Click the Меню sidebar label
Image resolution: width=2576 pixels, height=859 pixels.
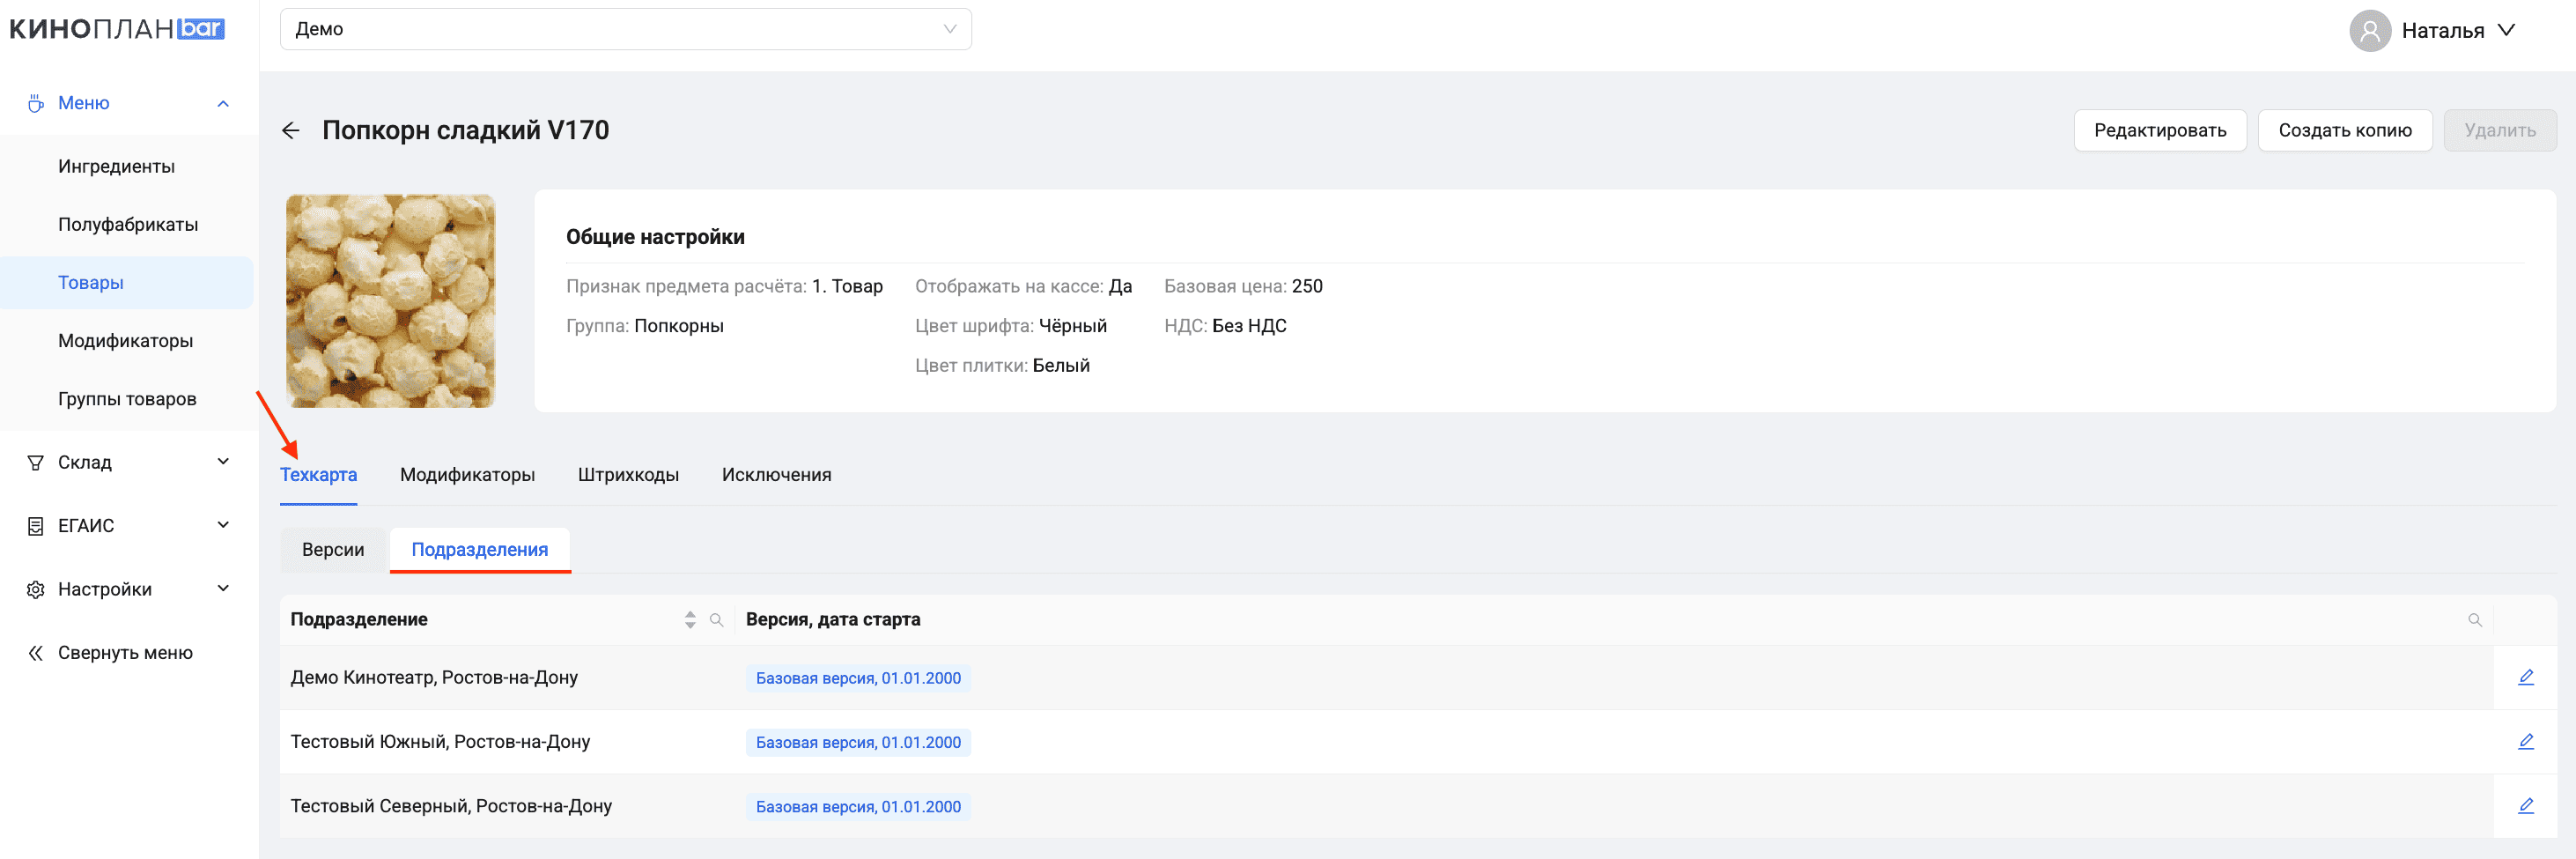pos(84,103)
